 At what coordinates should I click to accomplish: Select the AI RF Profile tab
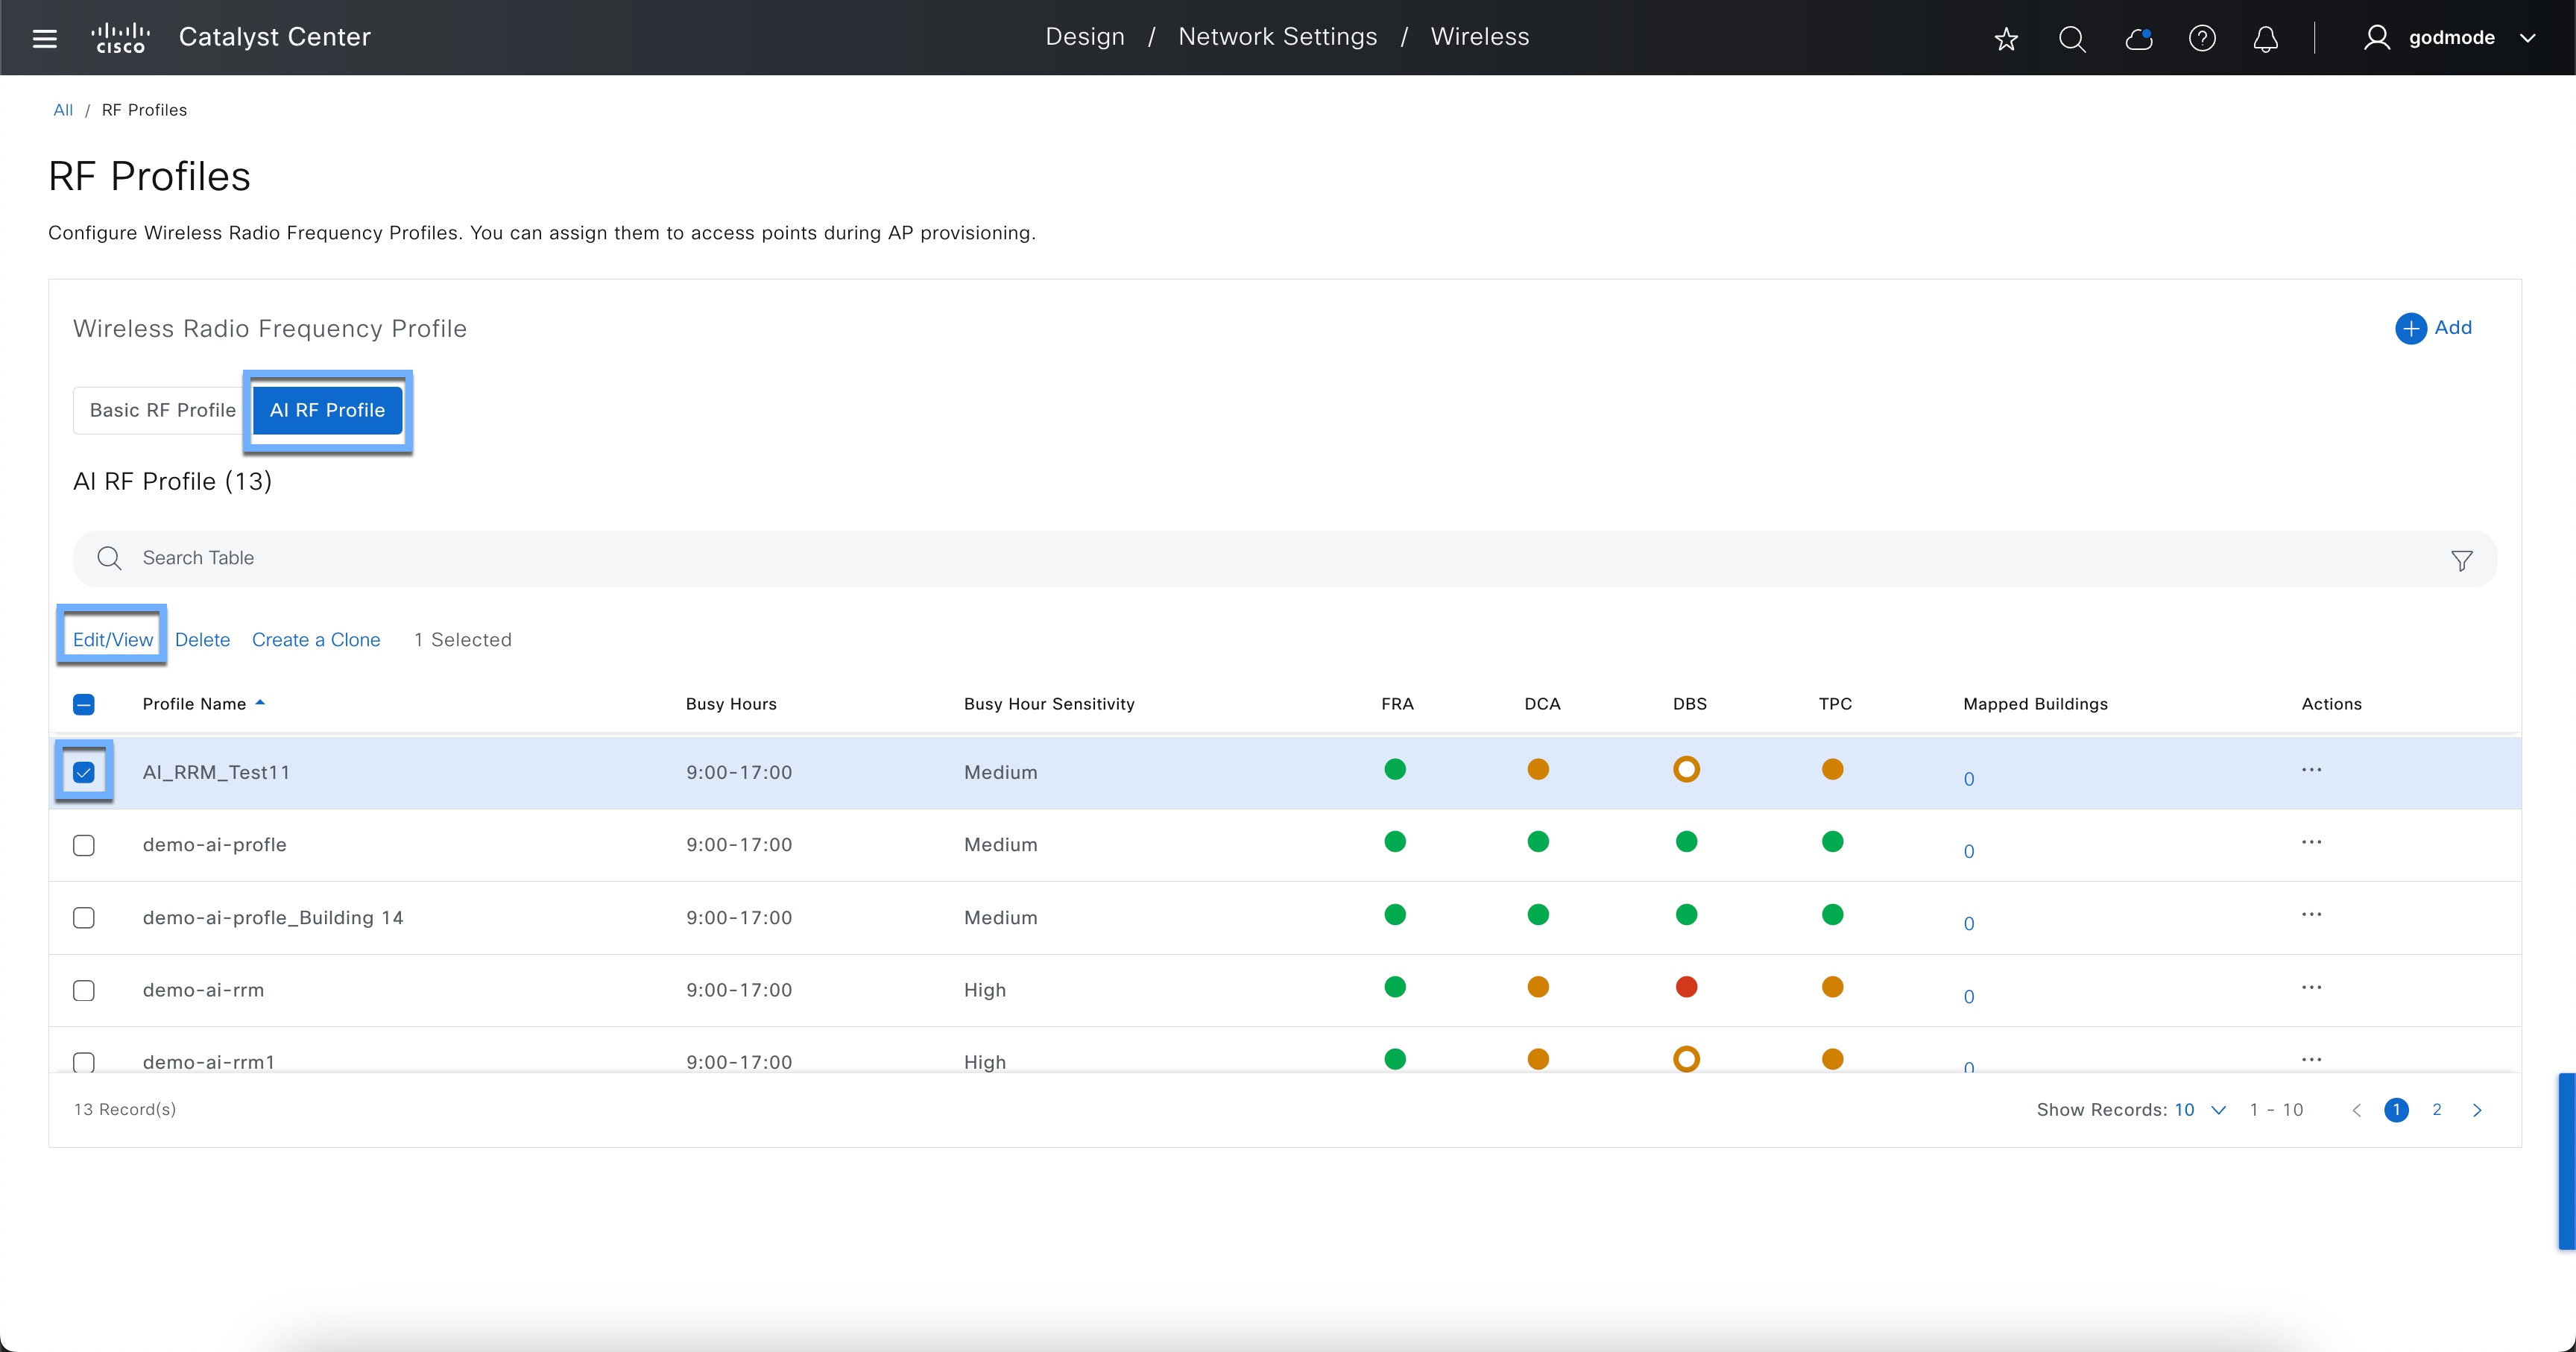tap(327, 410)
